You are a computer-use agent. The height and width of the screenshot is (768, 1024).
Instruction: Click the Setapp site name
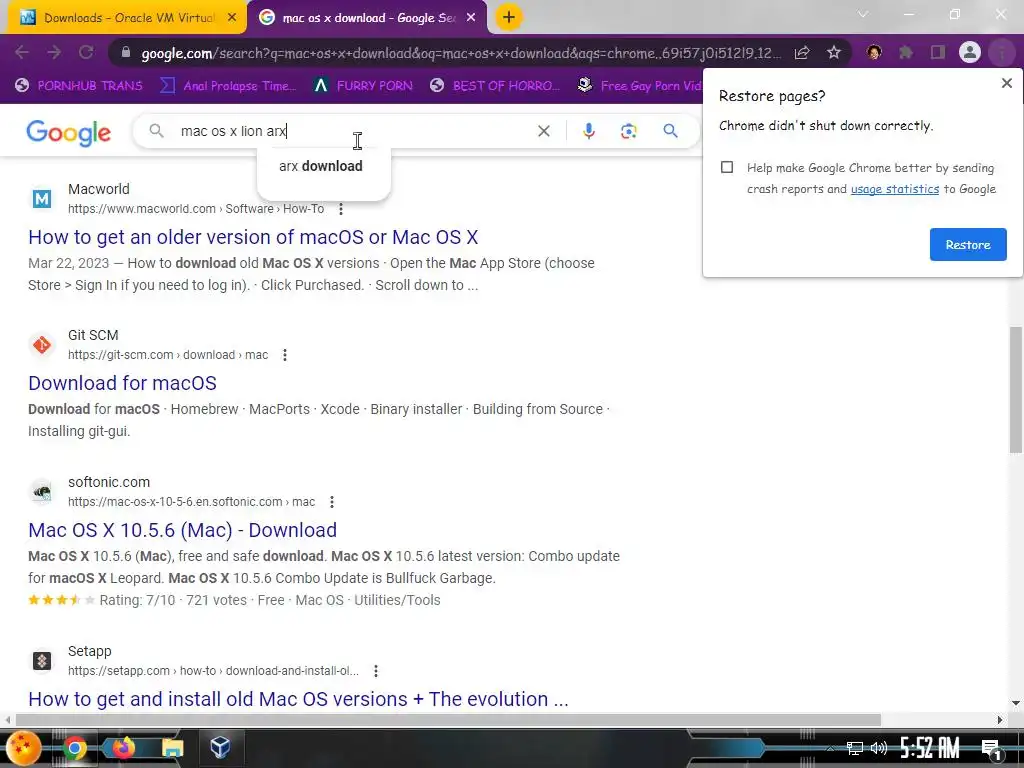(x=89, y=651)
